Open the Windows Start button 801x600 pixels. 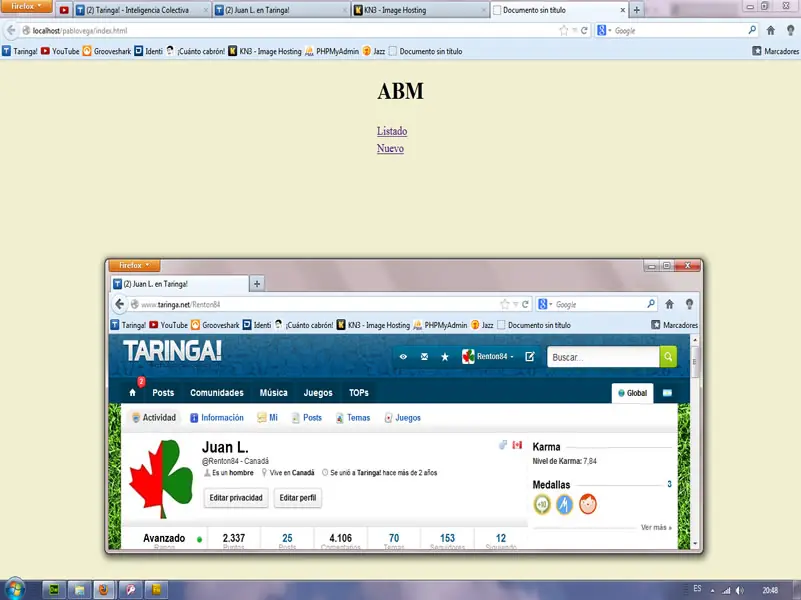coord(15,589)
